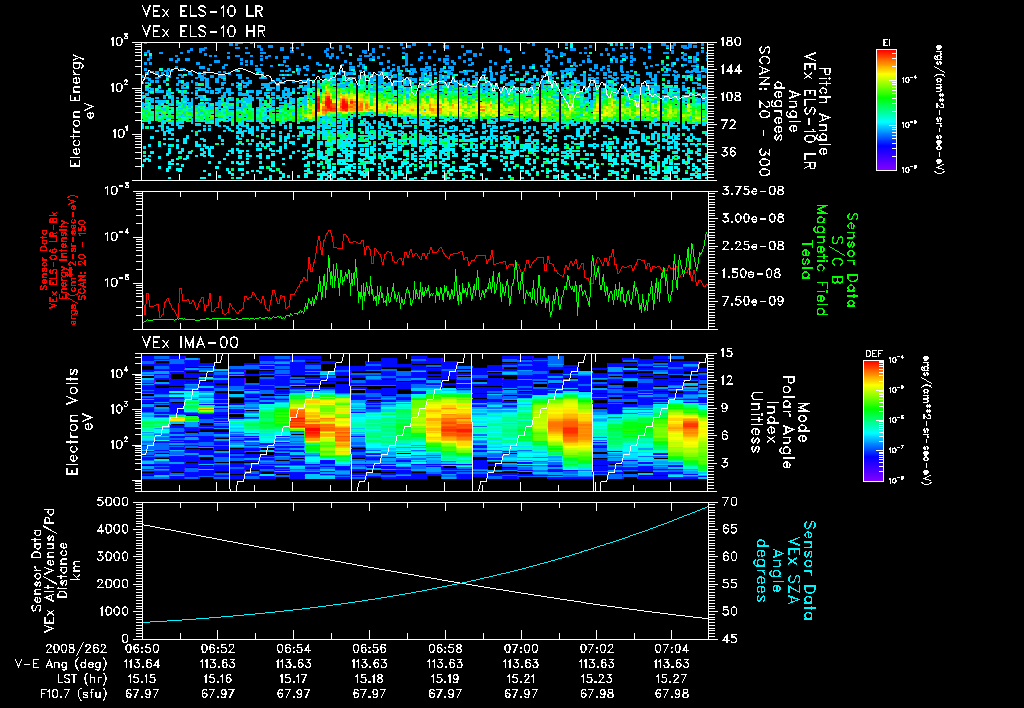1024x708 pixels.
Task: Click the green magnetic field spike at the right edge of the plot
Action: [x=706, y=234]
